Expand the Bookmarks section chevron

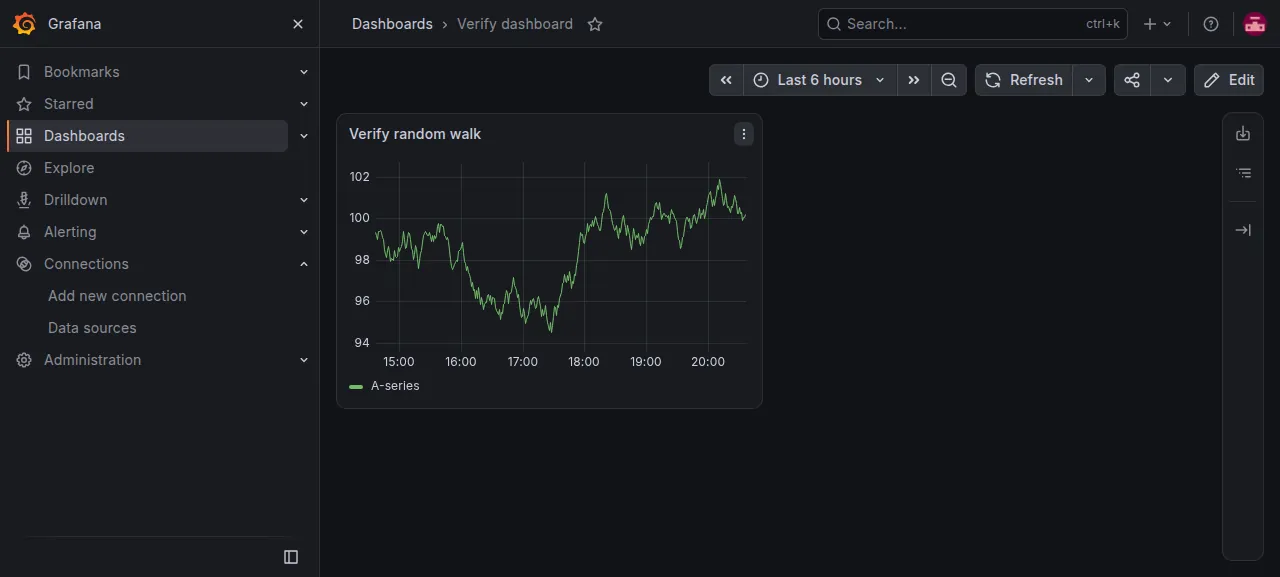coord(304,72)
